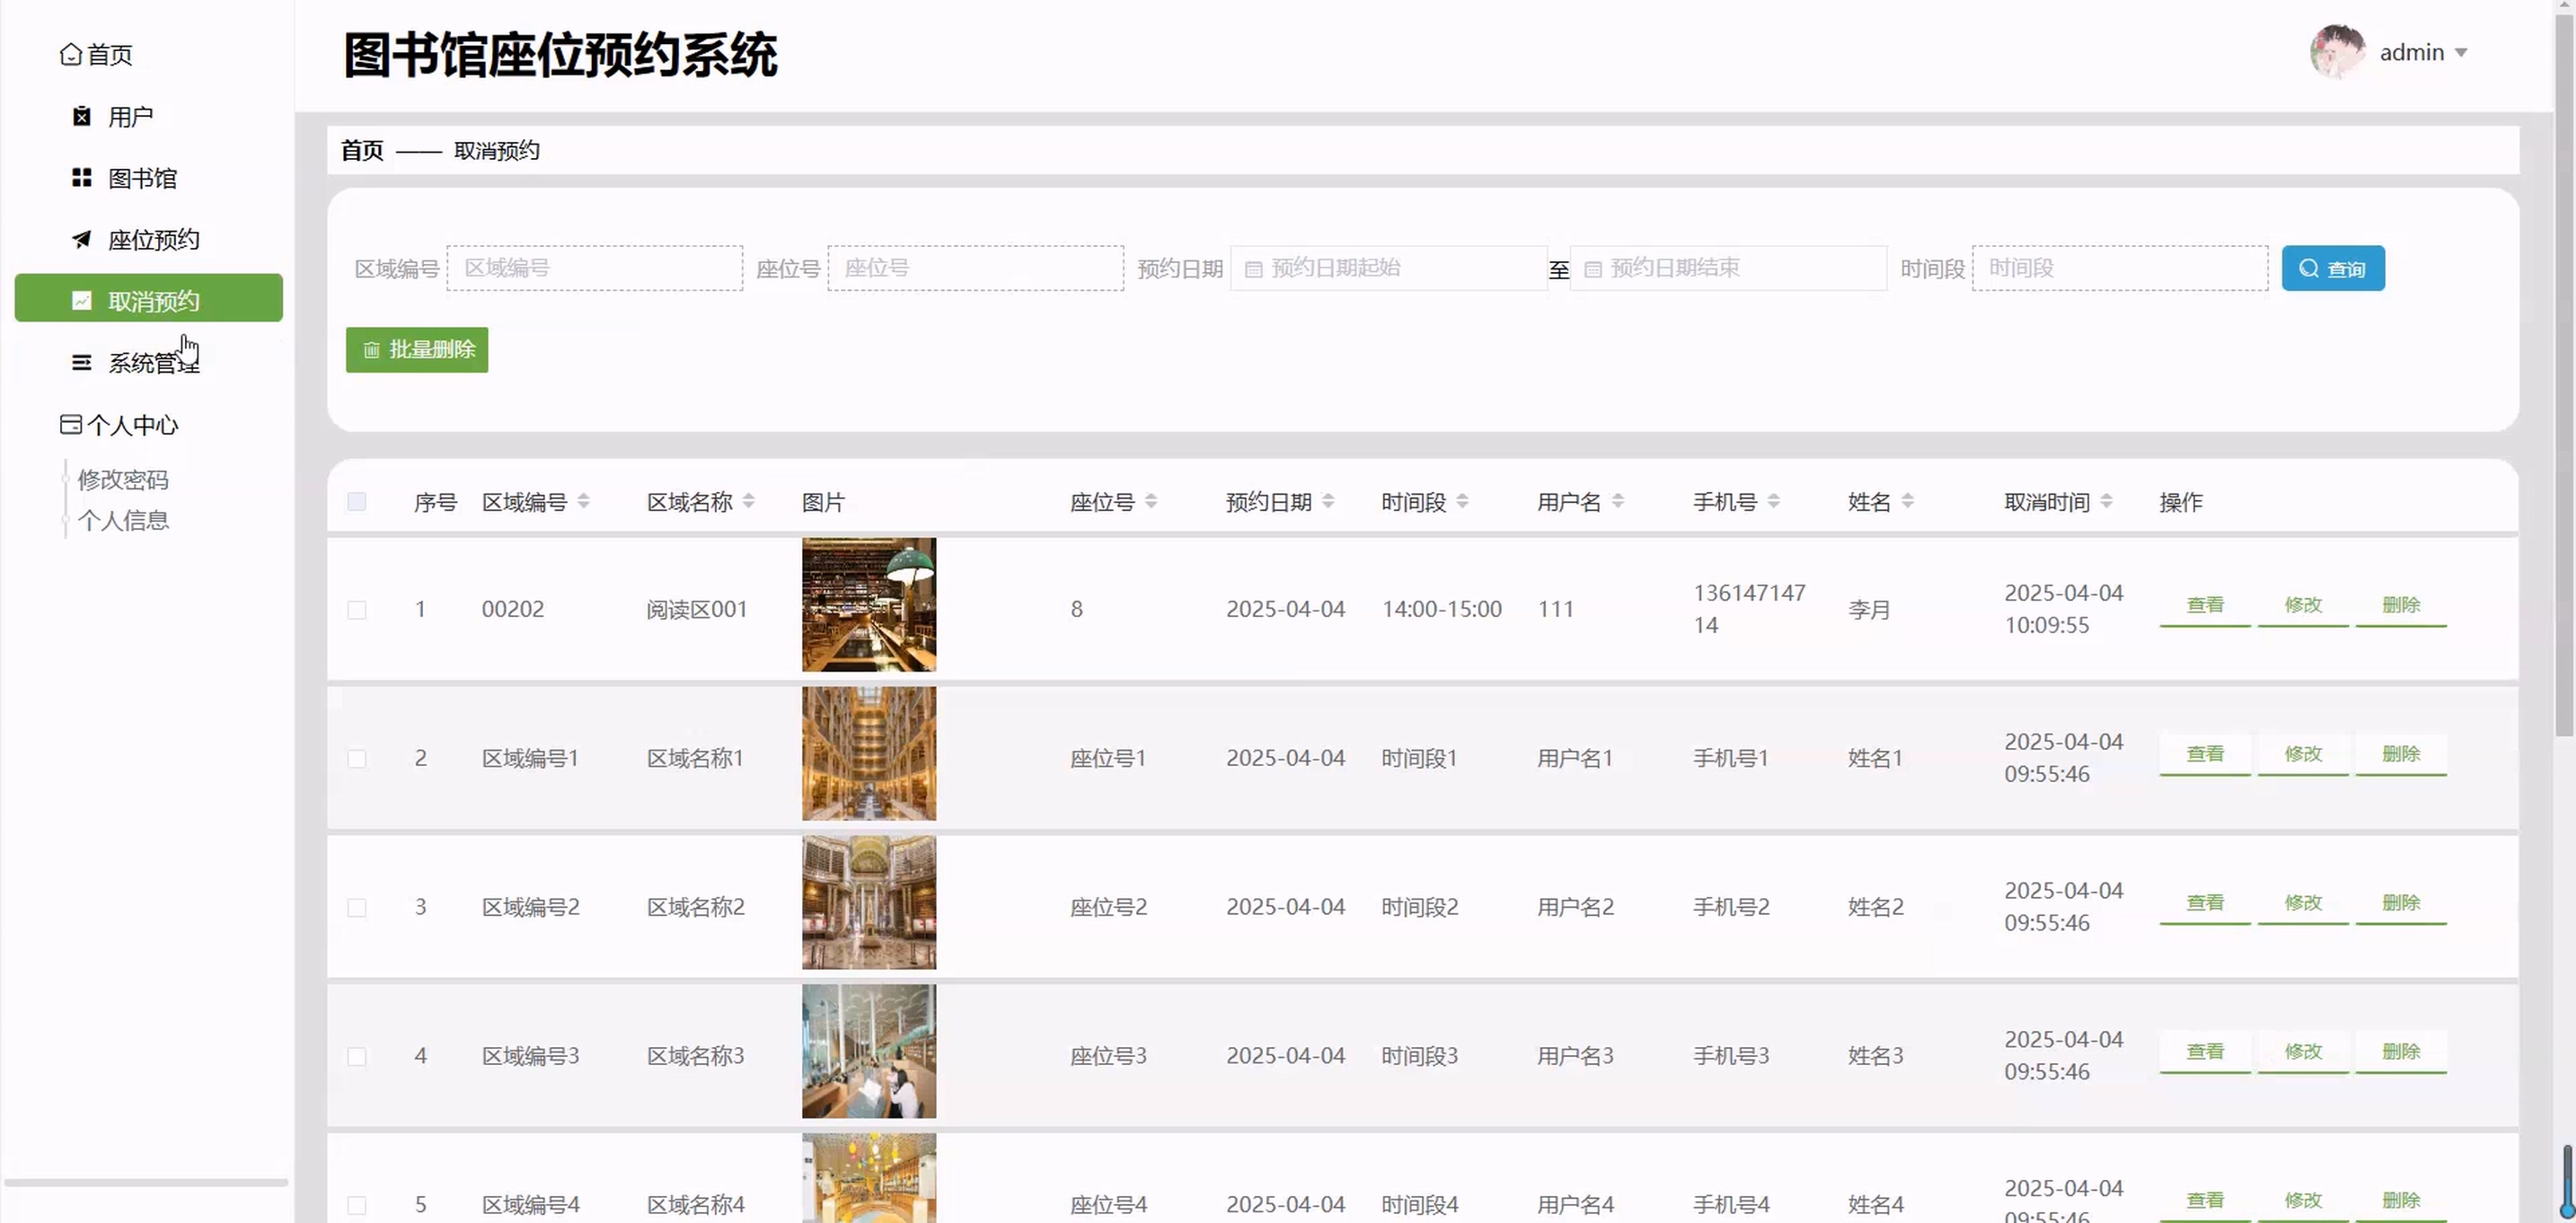Image resolution: width=2576 pixels, height=1223 pixels.
Task: Click the 图书馆 grid icon
Action: [82, 178]
